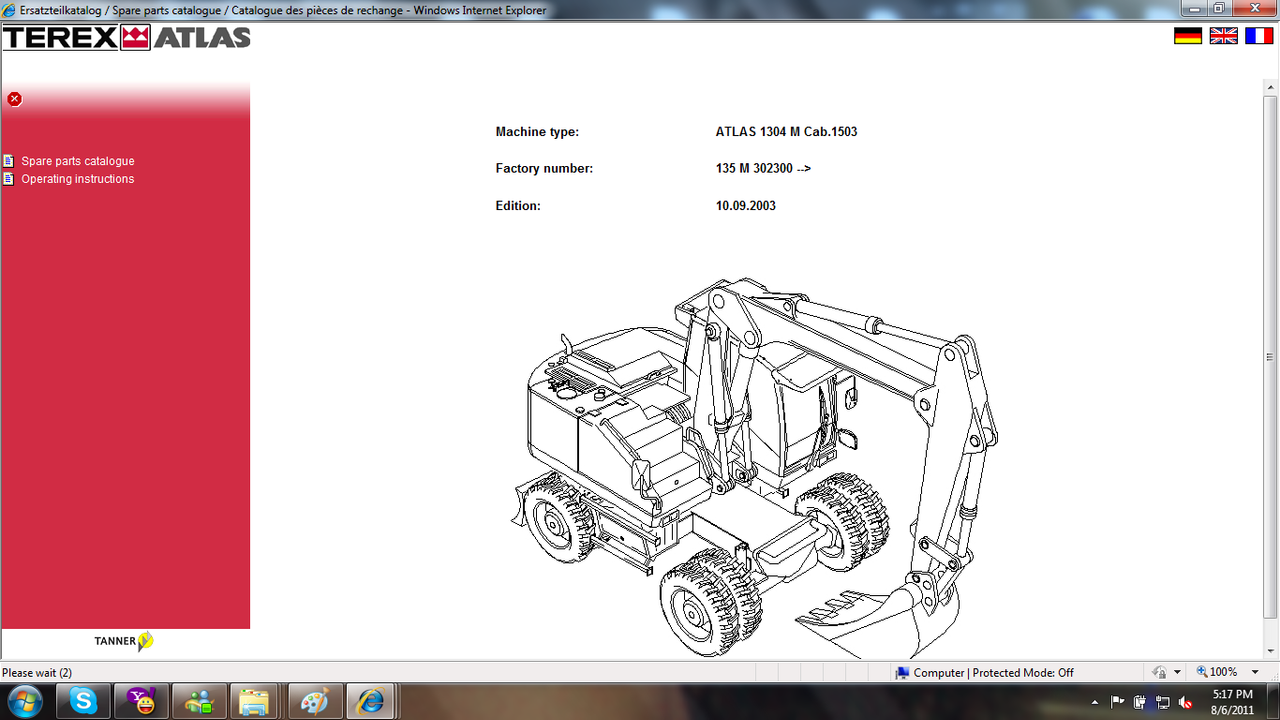Screen dimensions: 1280x720
Task: Click the power plug tray icon
Action: [1141, 702]
